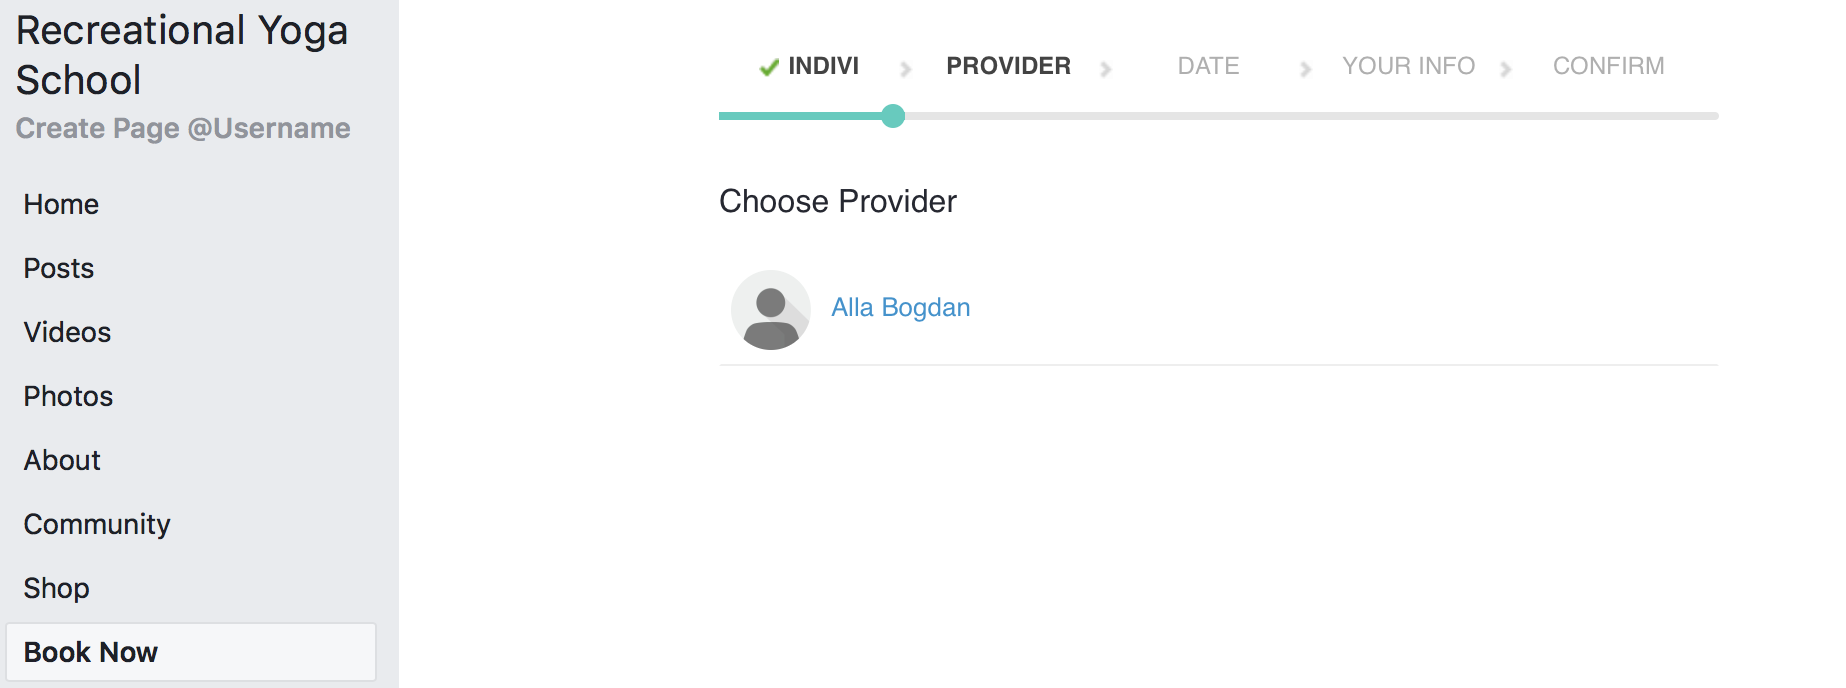
Task: Select the PROVIDER booking step
Action: [1008, 66]
